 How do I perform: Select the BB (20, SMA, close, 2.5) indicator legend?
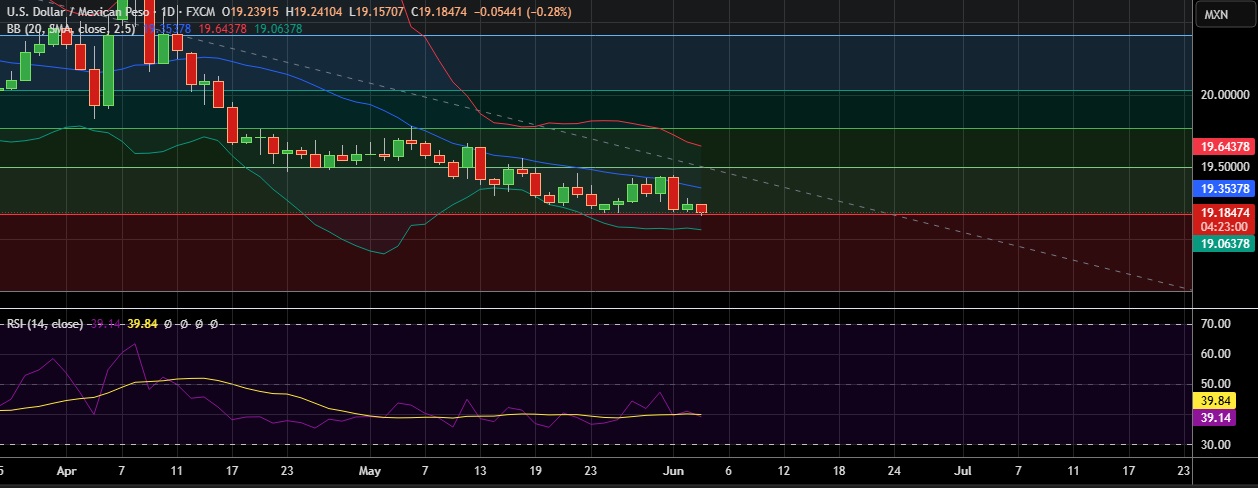pos(70,29)
